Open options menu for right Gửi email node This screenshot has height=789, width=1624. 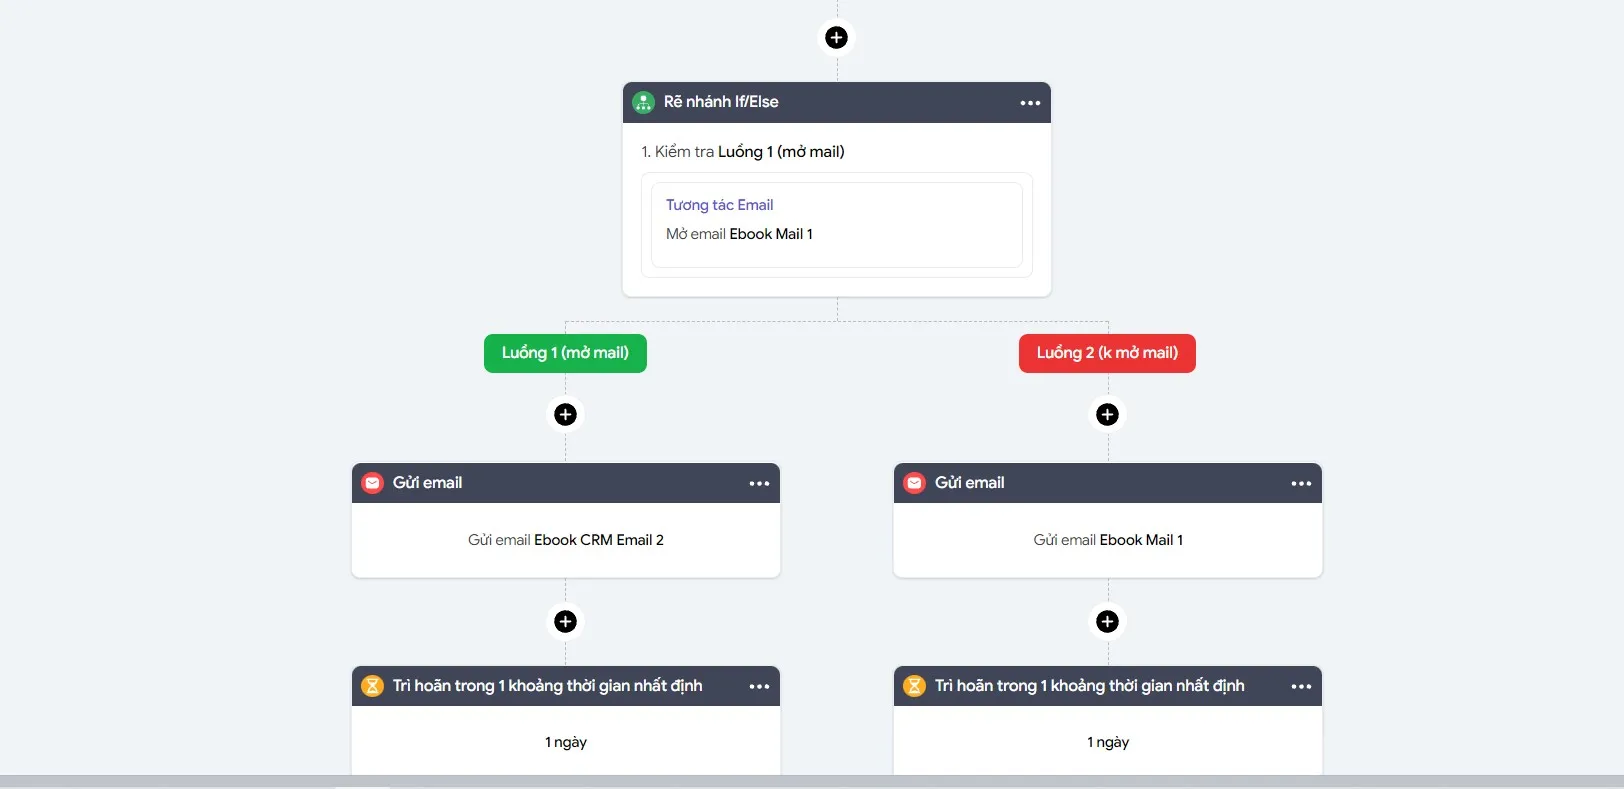click(x=1301, y=484)
